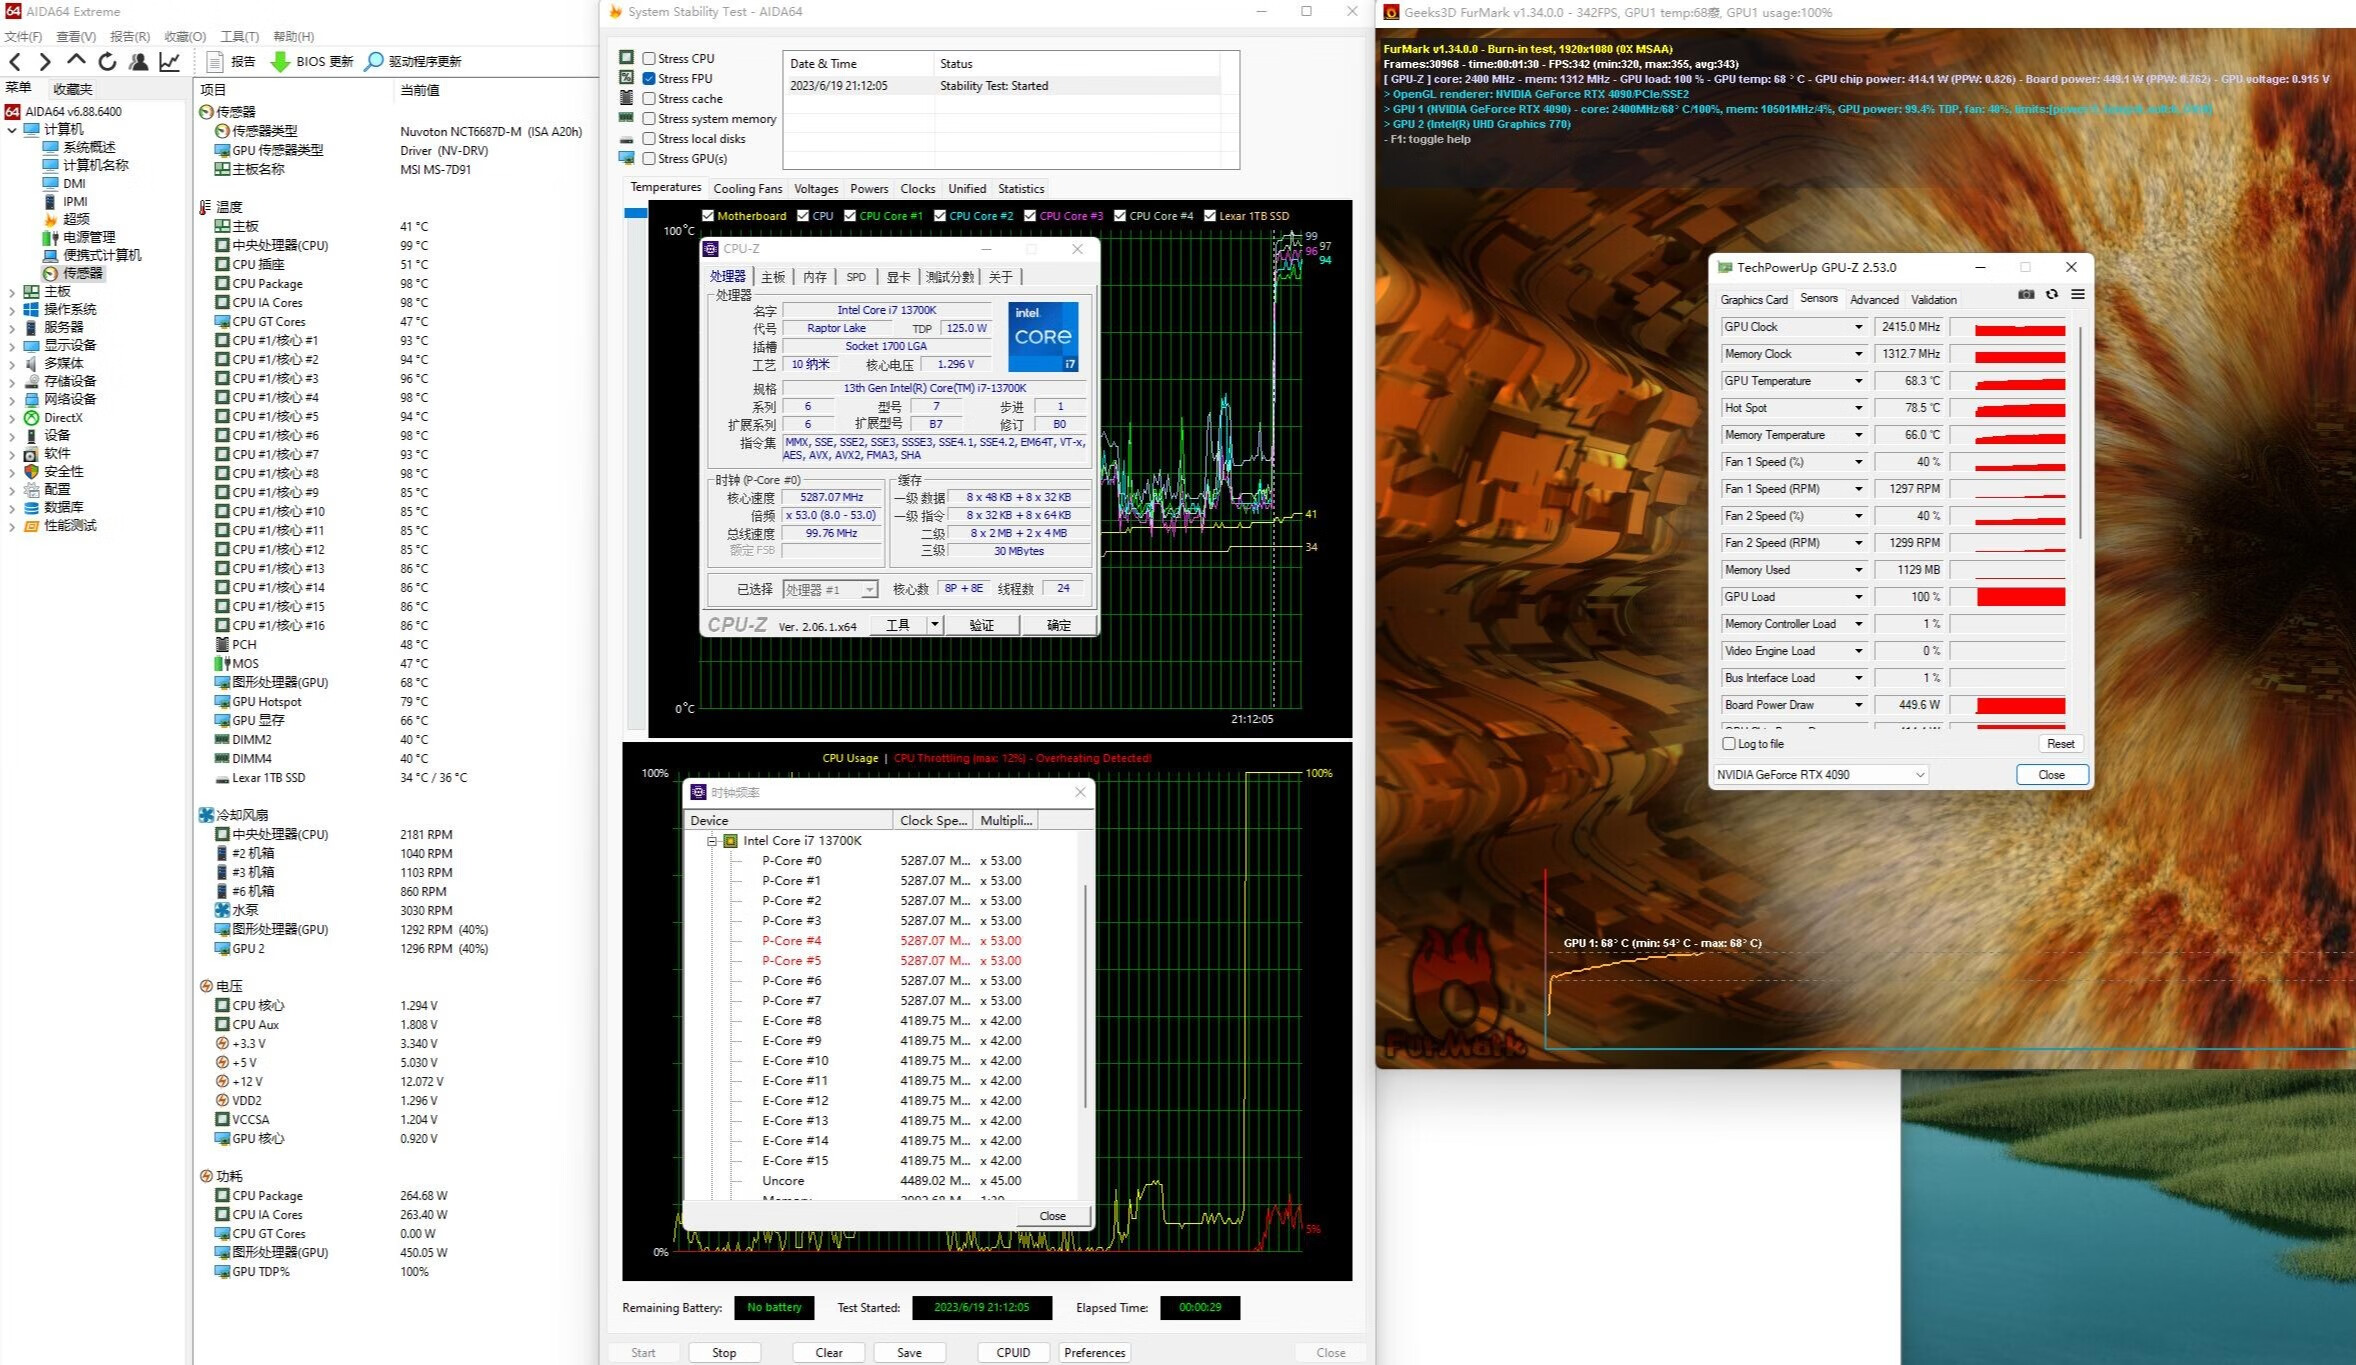Open the GPU Temperature sensor dropdown arrow
The image size is (2356, 1365).
(x=1859, y=381)
